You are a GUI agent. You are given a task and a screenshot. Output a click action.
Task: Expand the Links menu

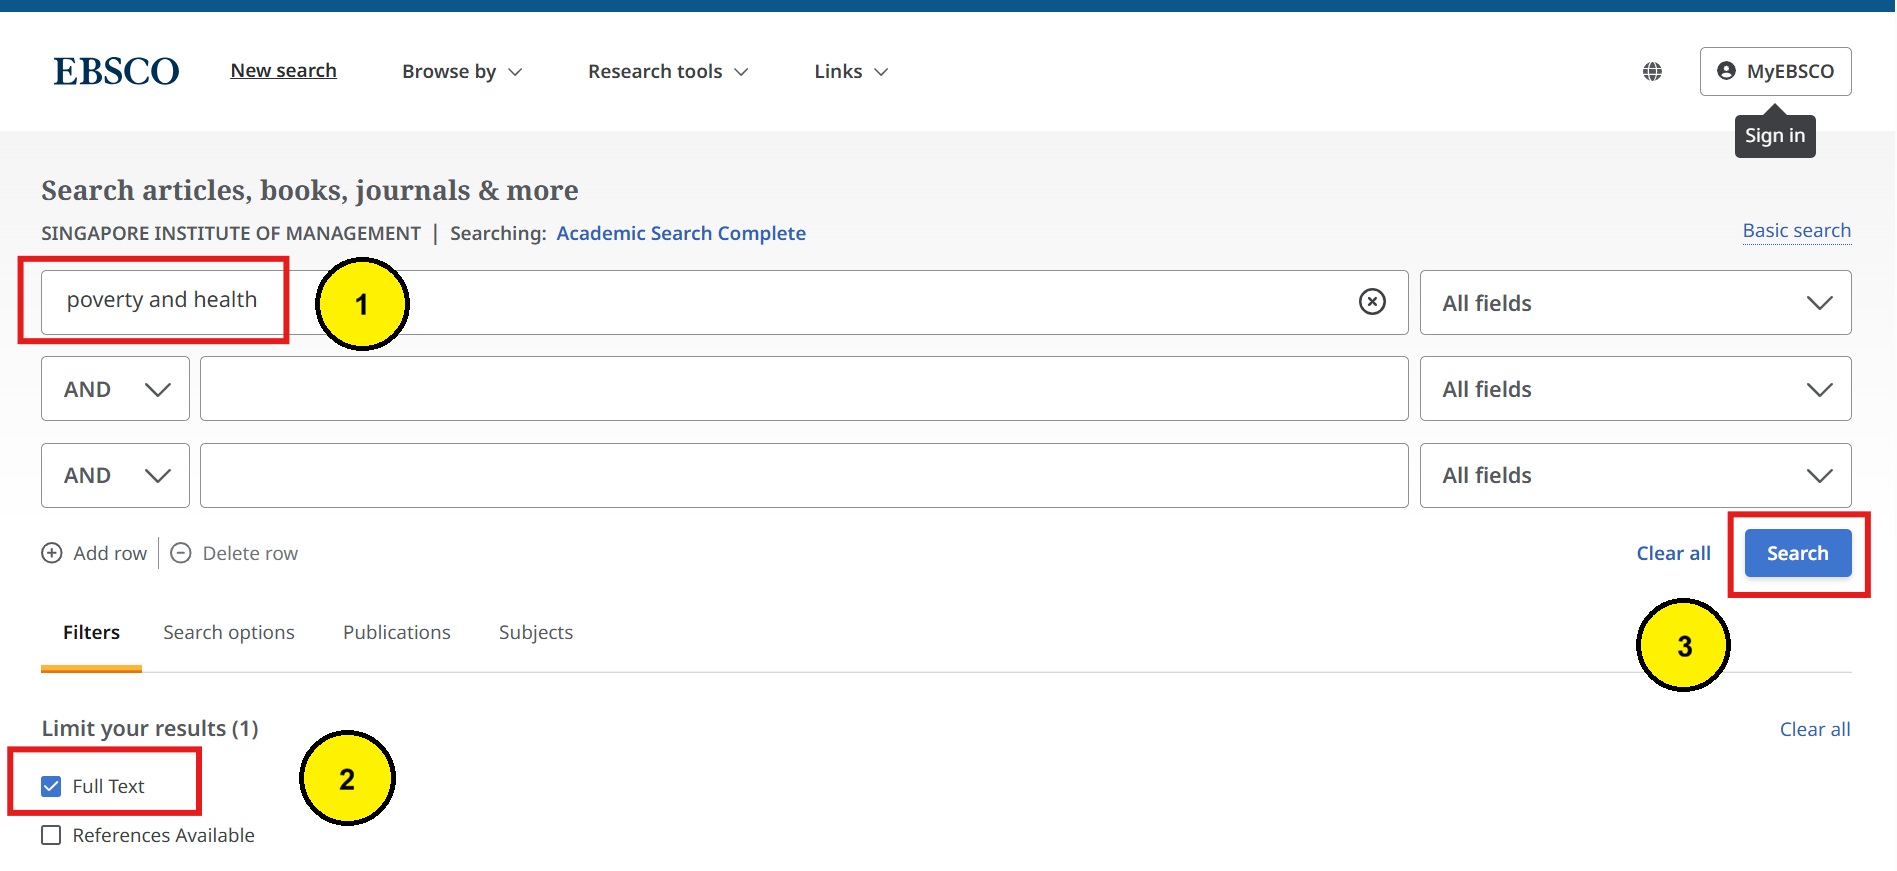[851, 72]
